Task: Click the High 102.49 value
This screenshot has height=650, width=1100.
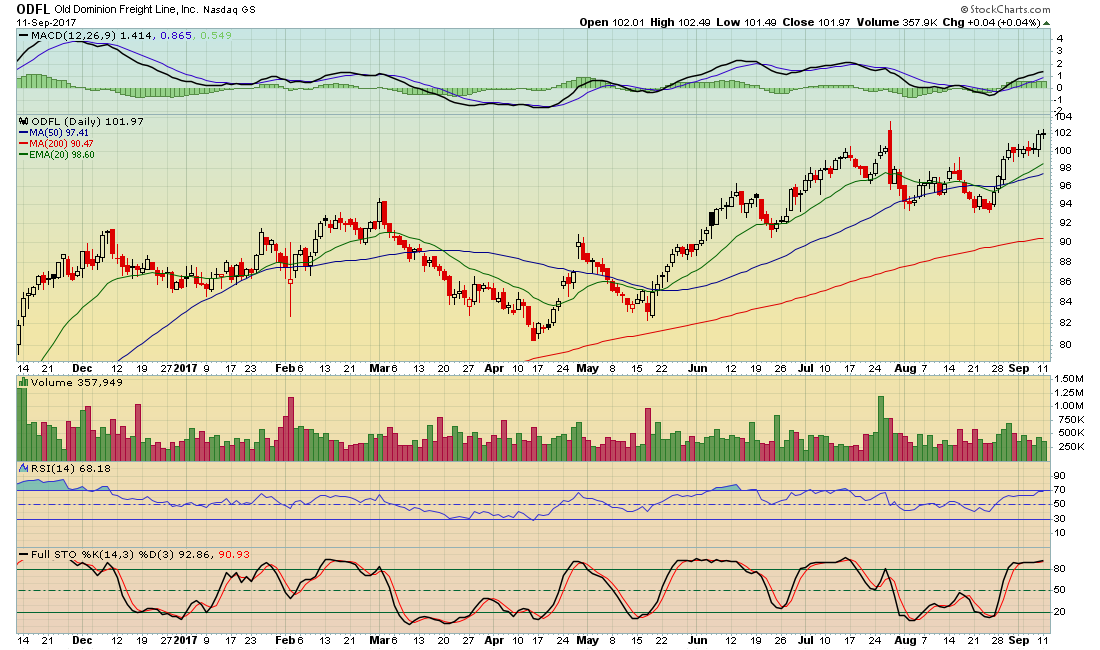Action: (680, 22)
